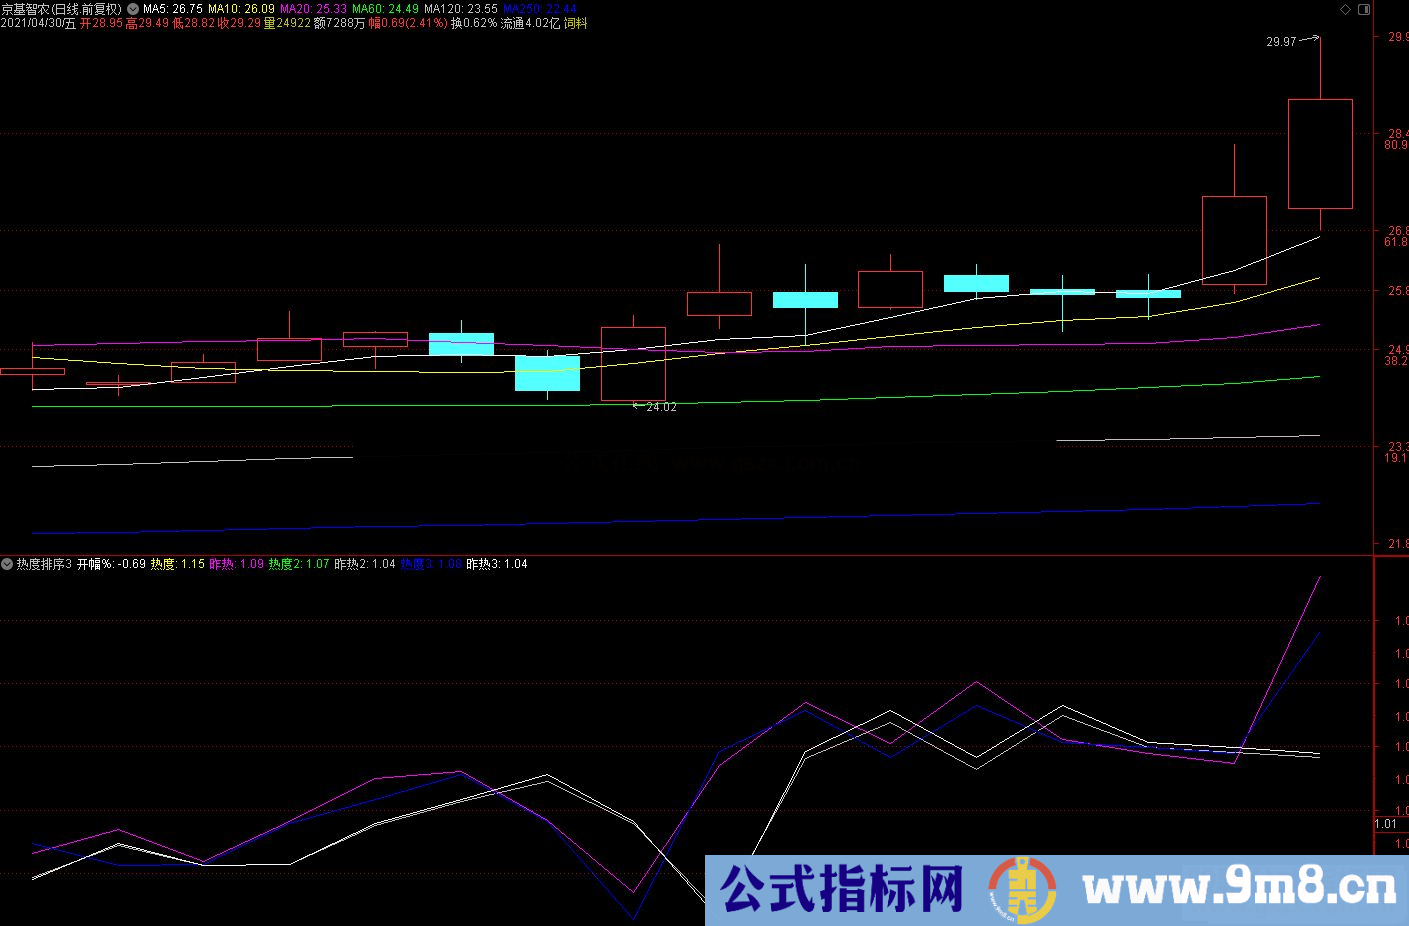Viewport: 1409px width, 926px height.
Task: Click the turnover amount 额7288万
Action: (340, 23)
